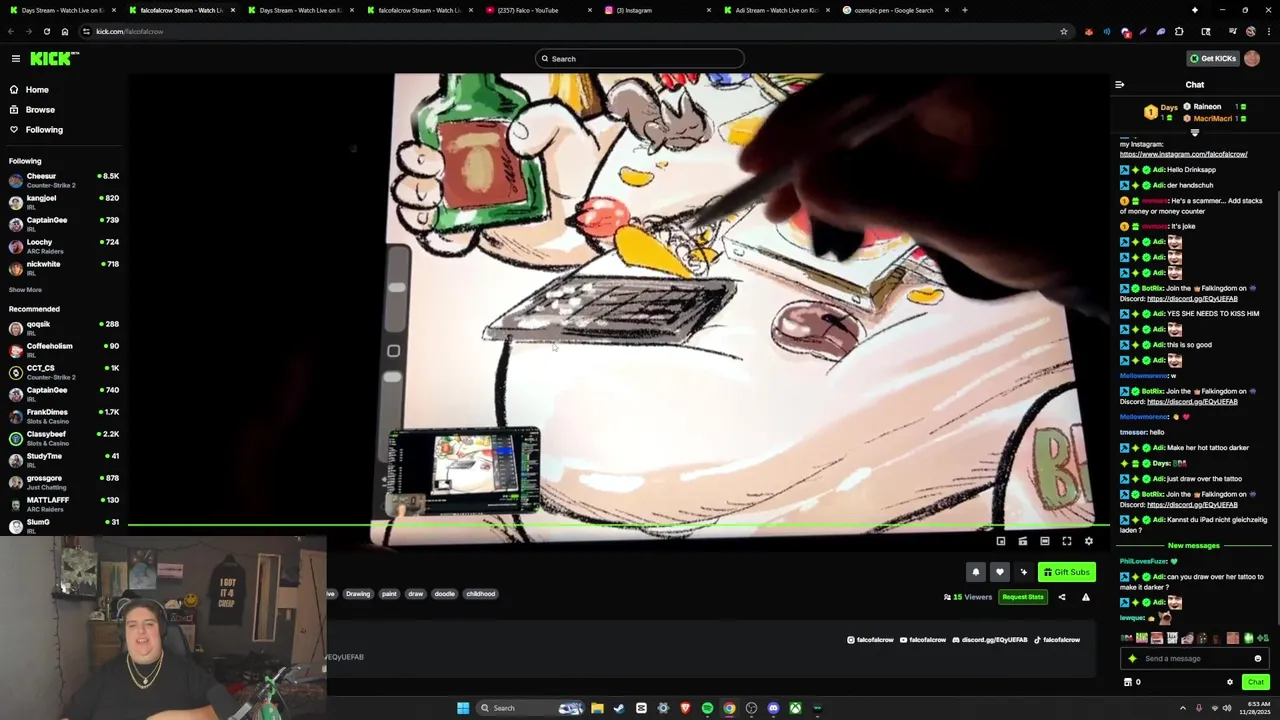Open nickwhite channel in sidebar
Viewport: 1280px width, 720px height.
(x=63, y=268)
